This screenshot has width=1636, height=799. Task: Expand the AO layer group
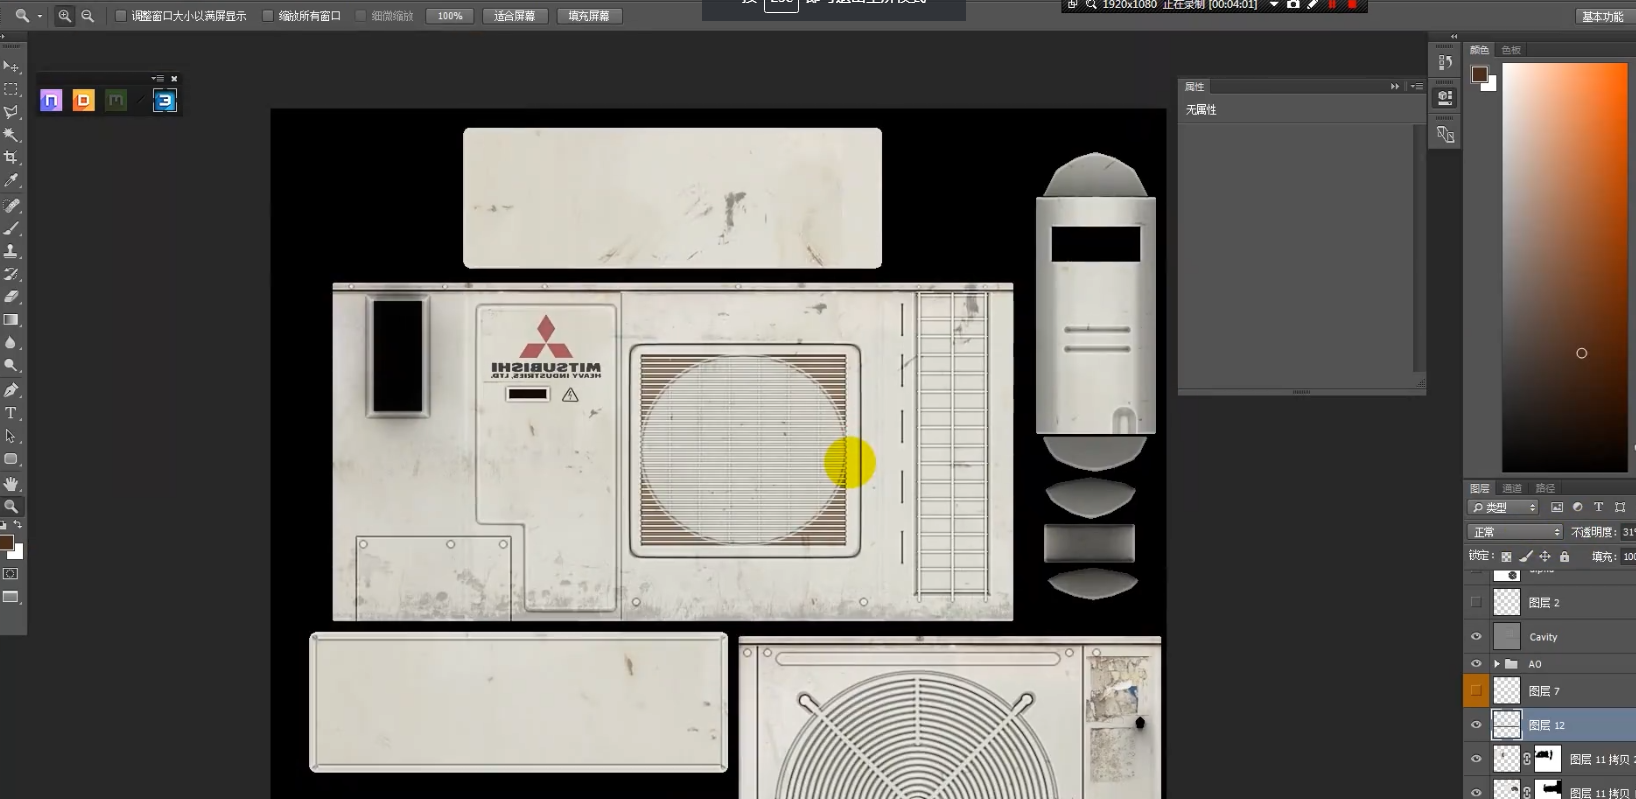click(1497, 664)
